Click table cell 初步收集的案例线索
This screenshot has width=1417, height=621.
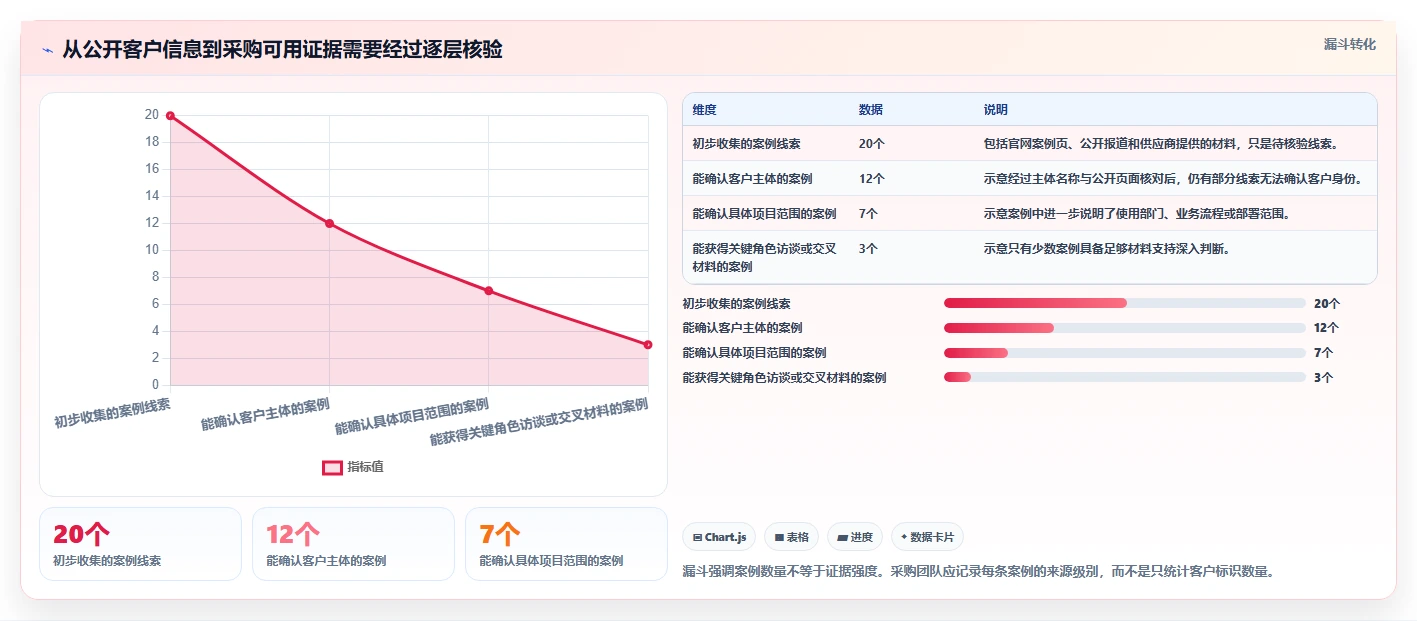(746, 144)
